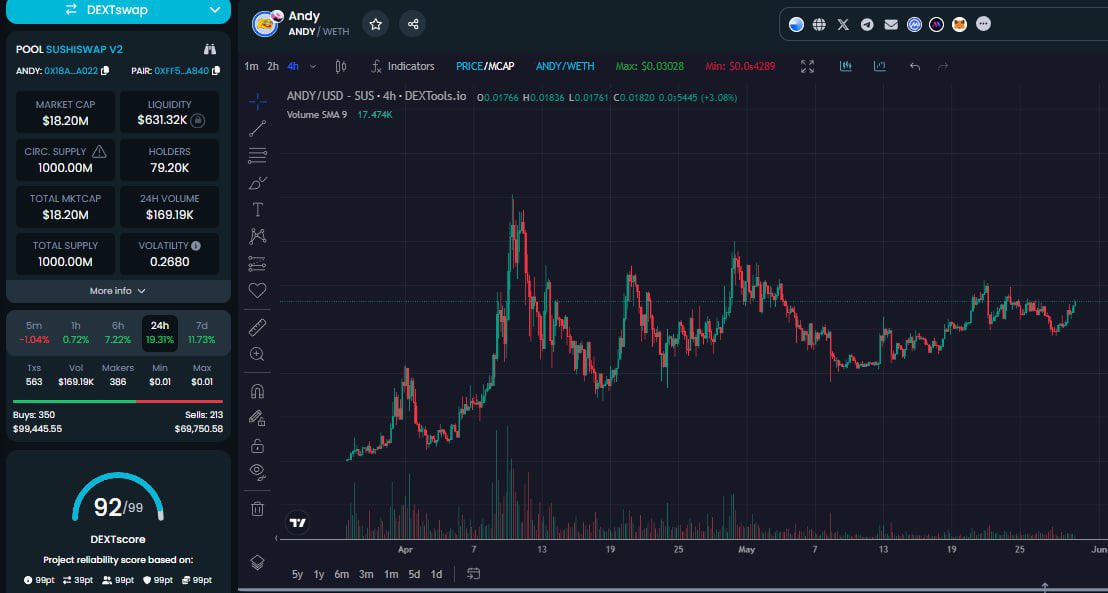Open more links with three-dot icon

pos(983,24)
